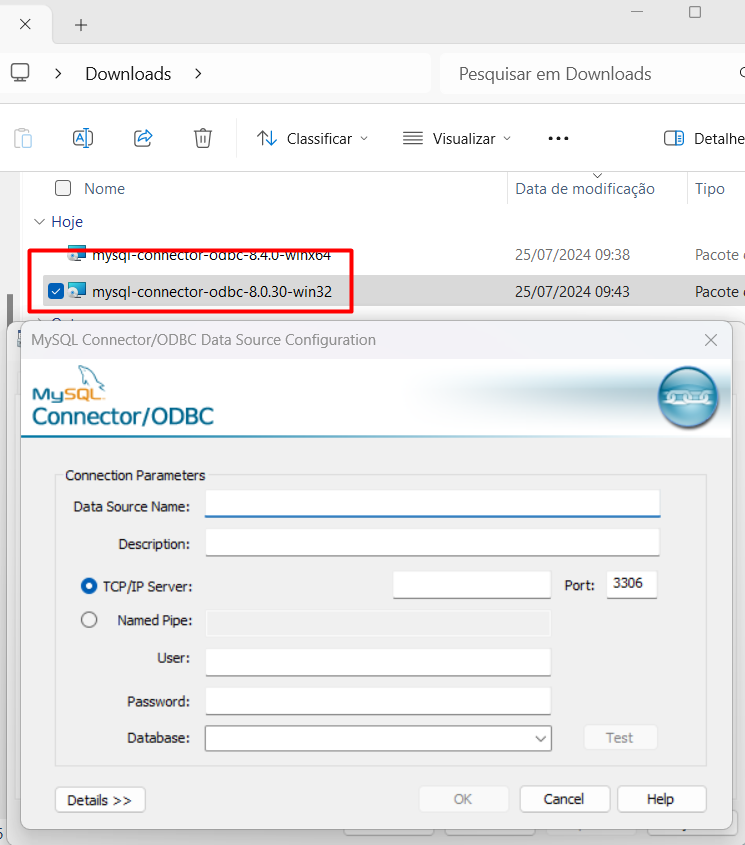Minimize the Explorer window

[x=637, y=12]
